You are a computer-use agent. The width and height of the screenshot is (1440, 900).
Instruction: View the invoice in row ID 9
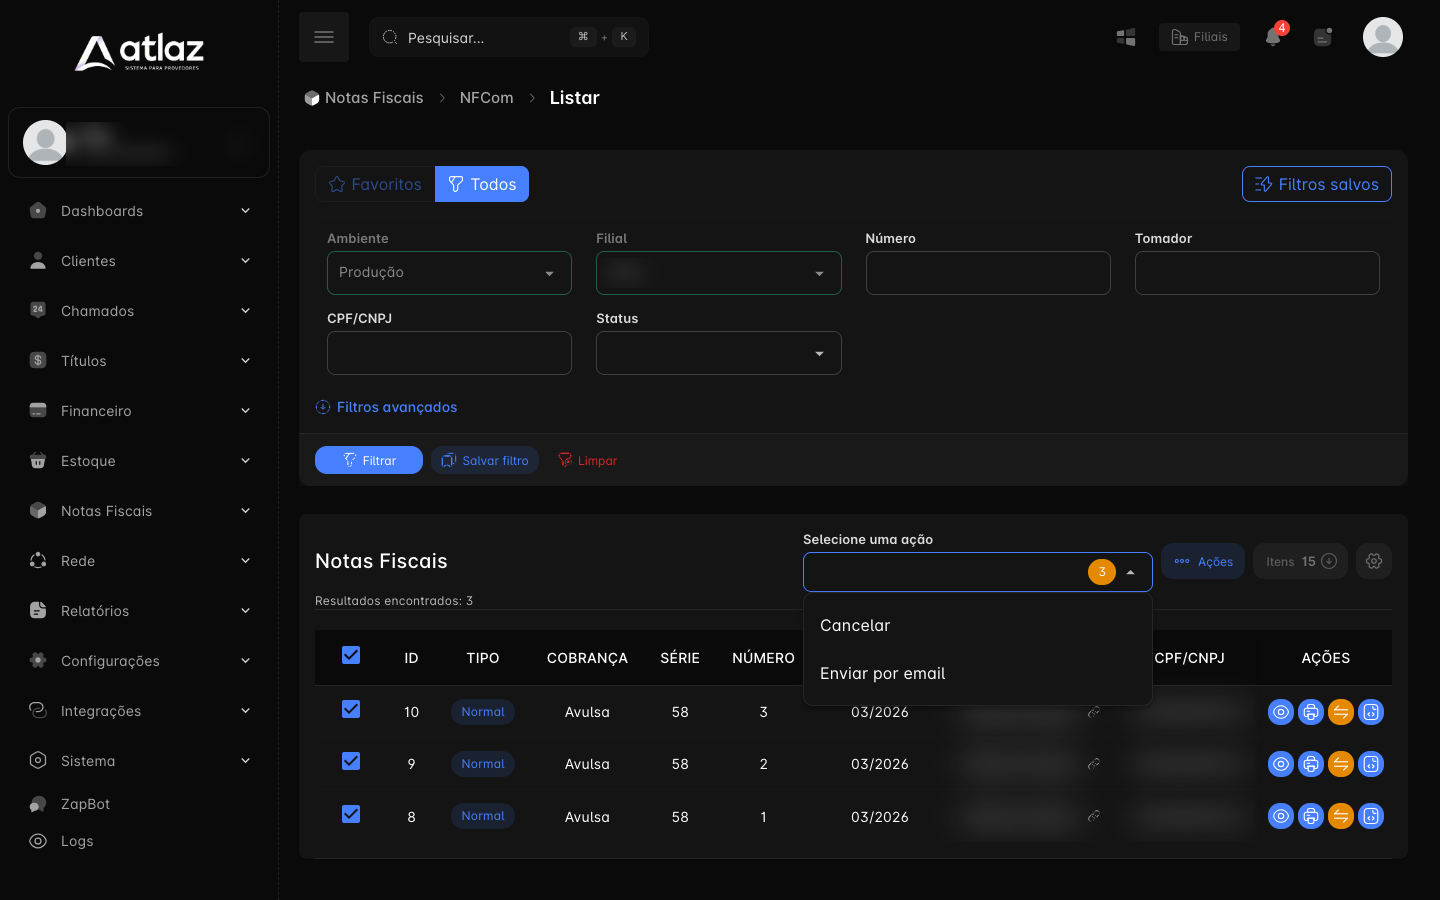click(x=1281, y=764)
